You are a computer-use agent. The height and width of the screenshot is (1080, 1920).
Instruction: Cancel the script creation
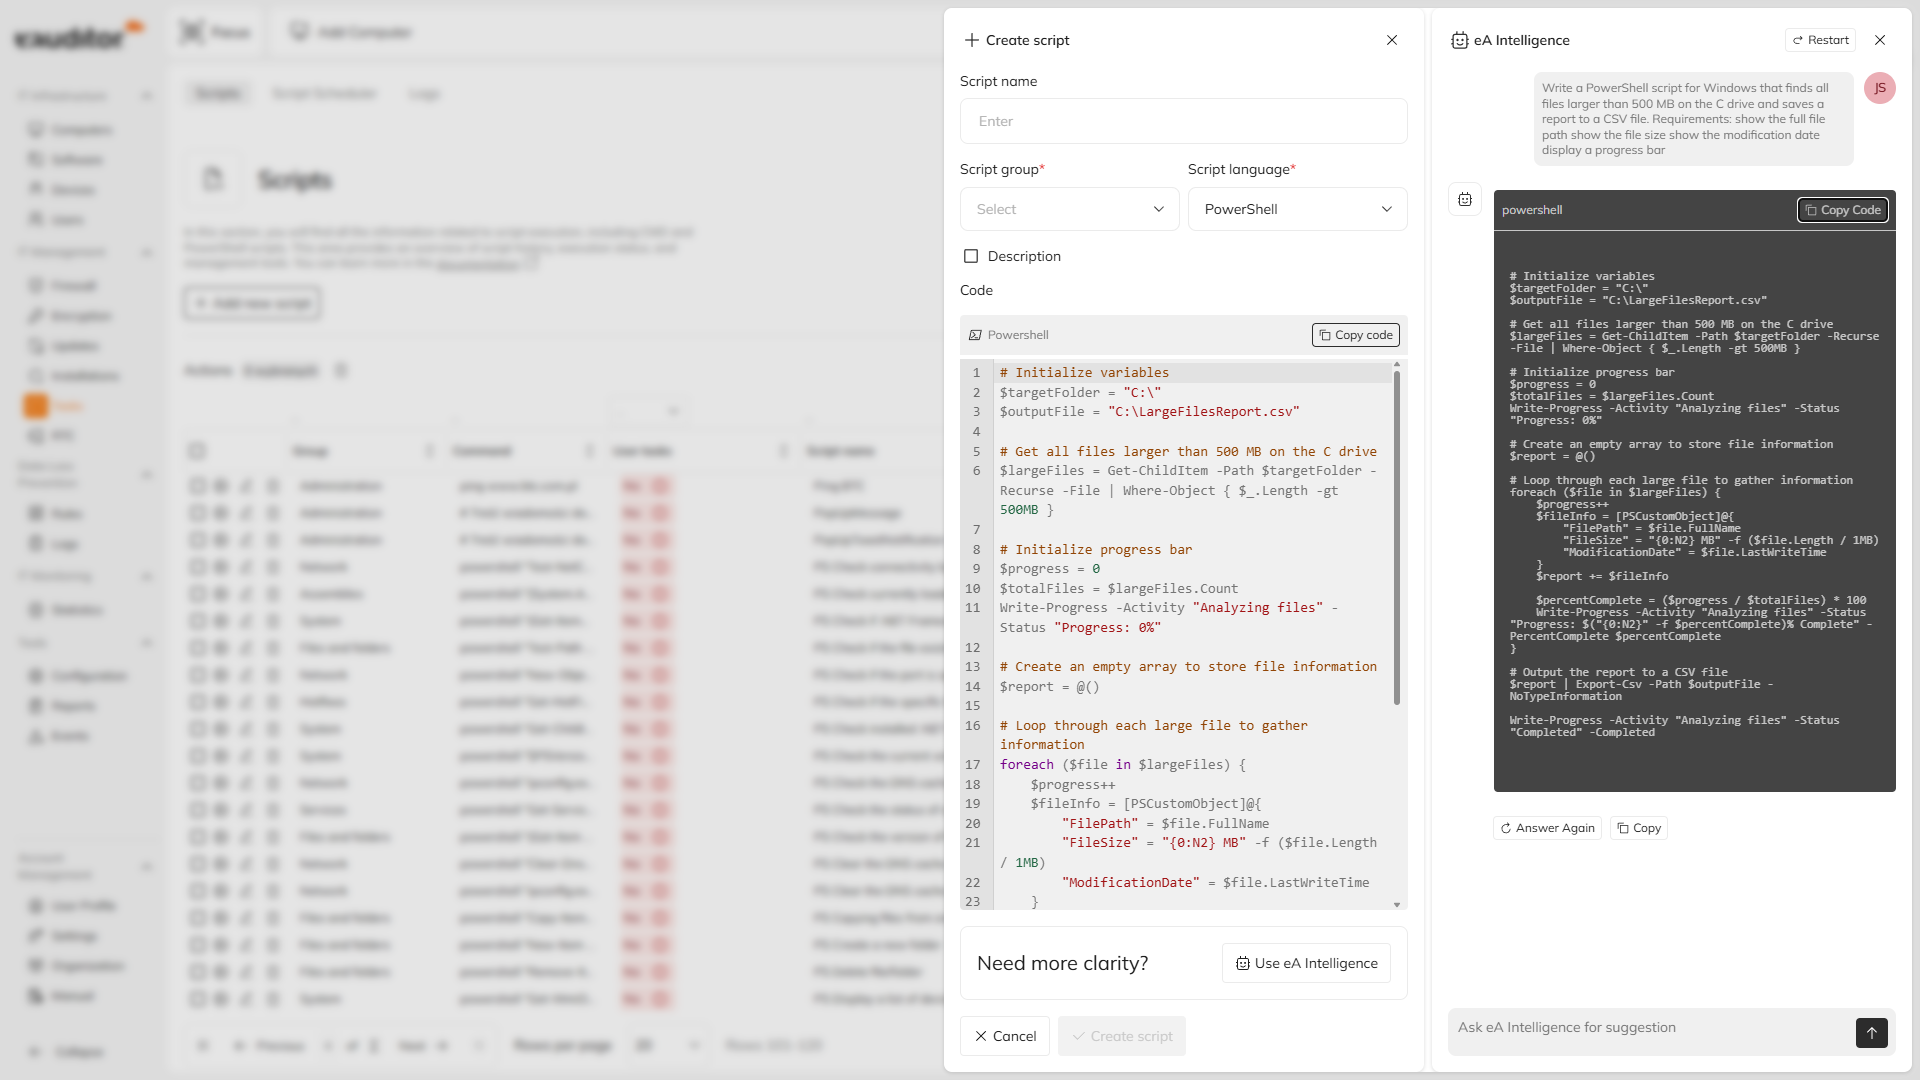point(1005,1036)
